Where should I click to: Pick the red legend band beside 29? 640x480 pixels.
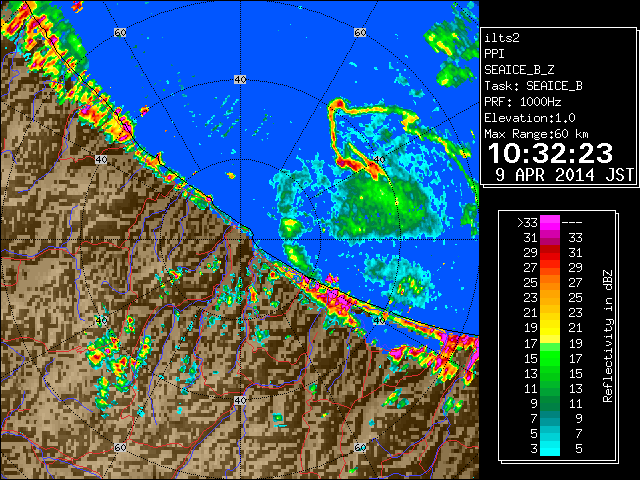550,253
